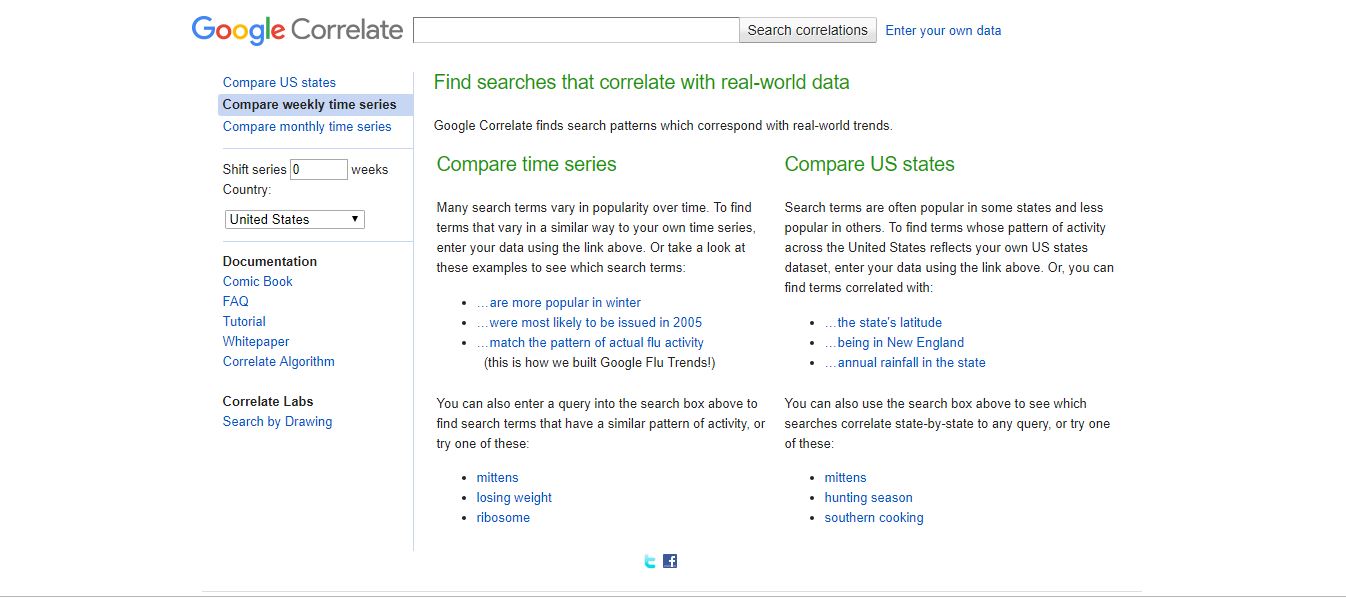
Task: Open the state's latitude example
Action: point(883,322)
